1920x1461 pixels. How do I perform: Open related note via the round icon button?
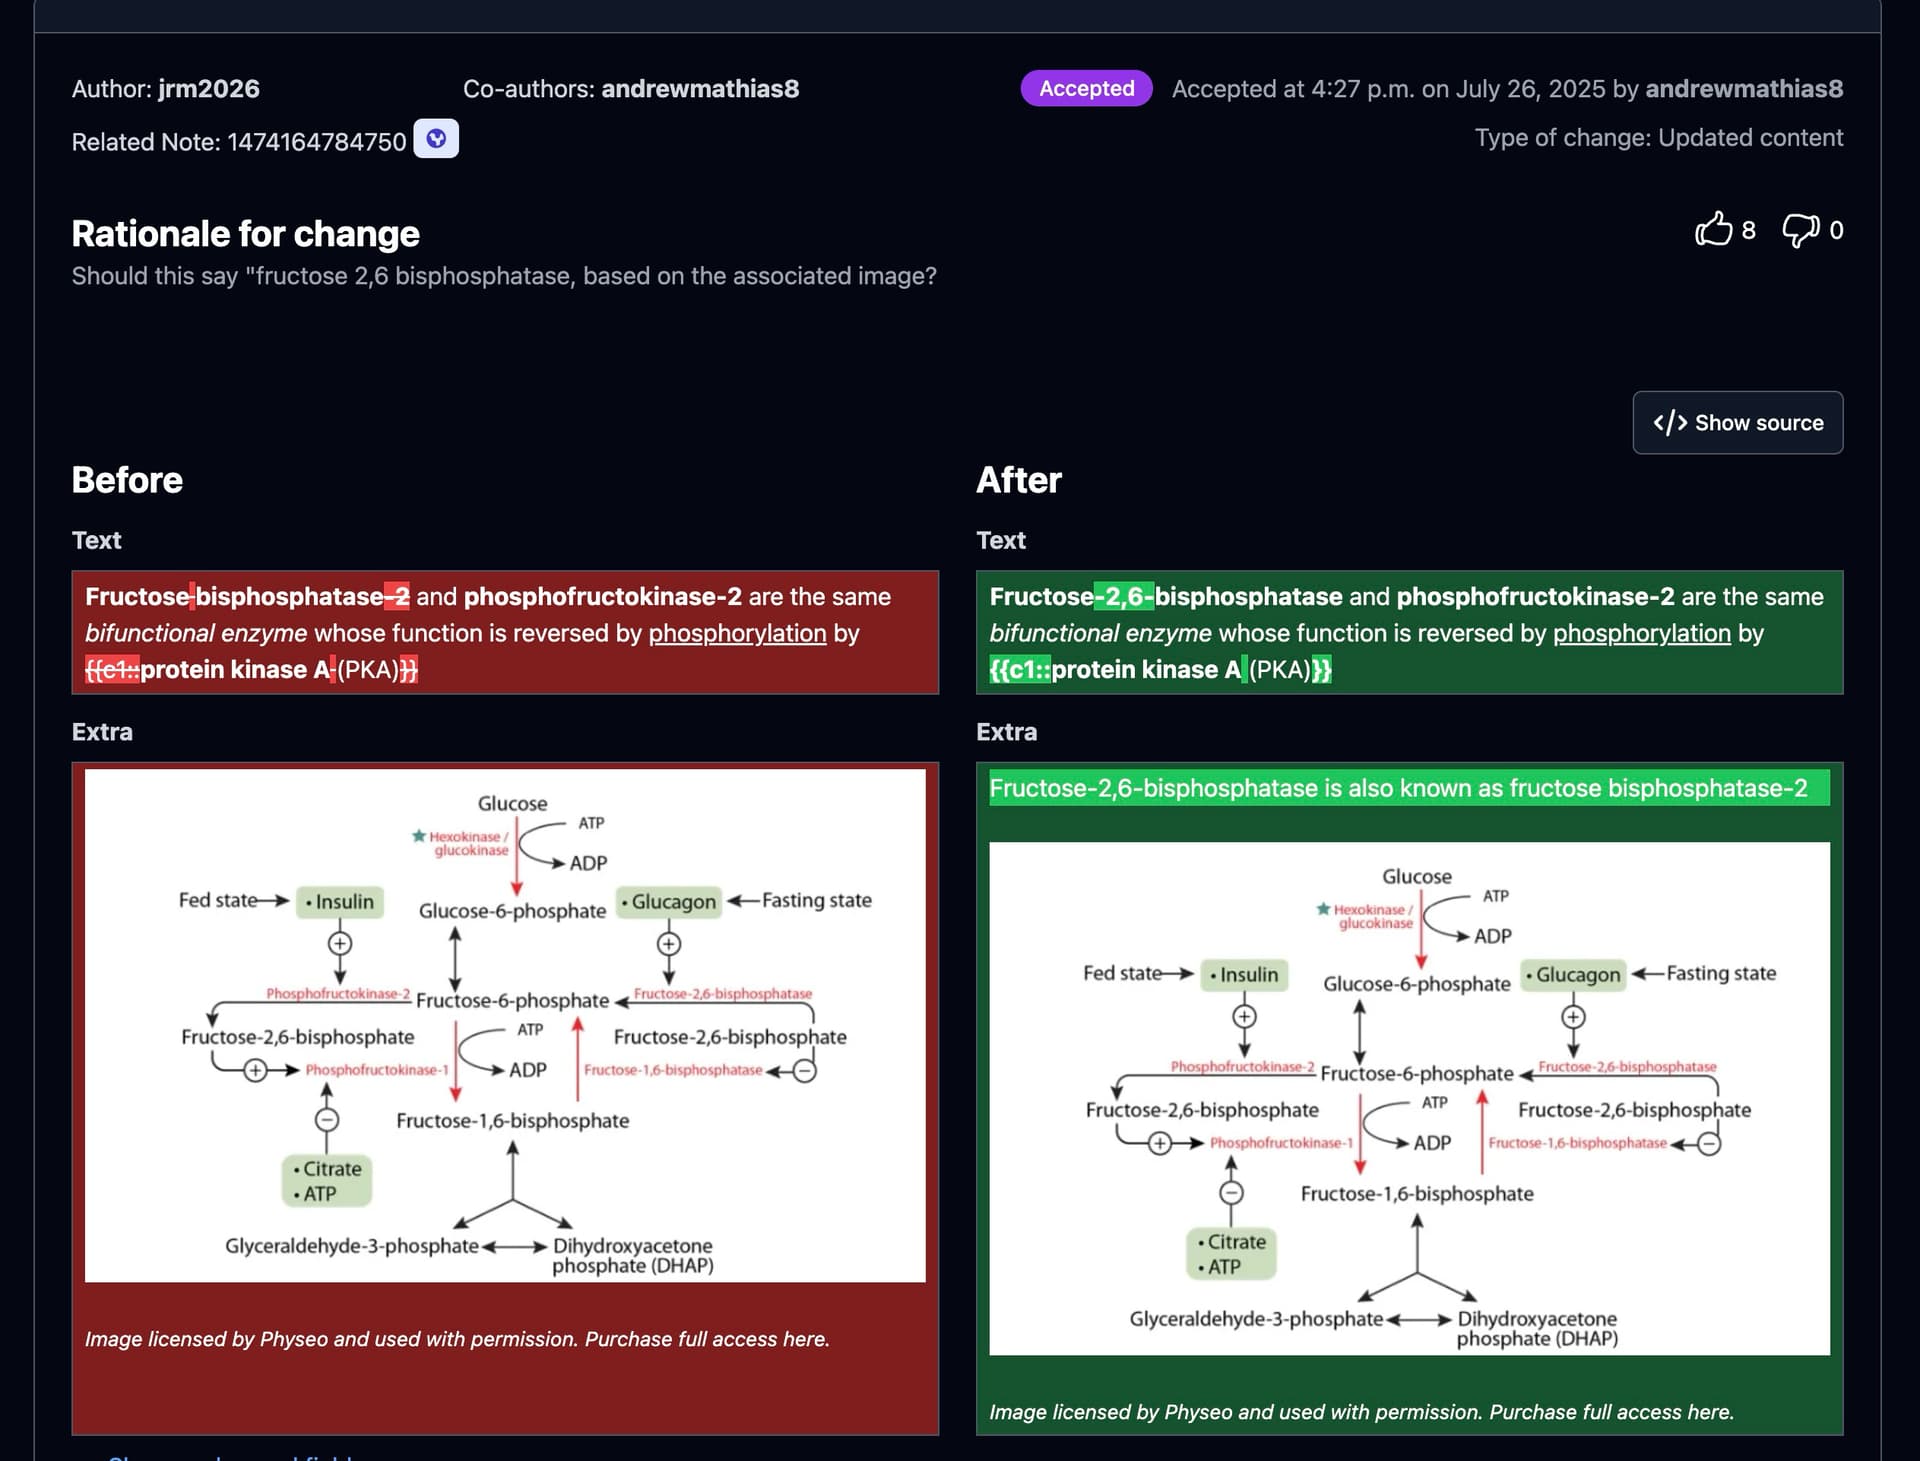tap(436, 139)
